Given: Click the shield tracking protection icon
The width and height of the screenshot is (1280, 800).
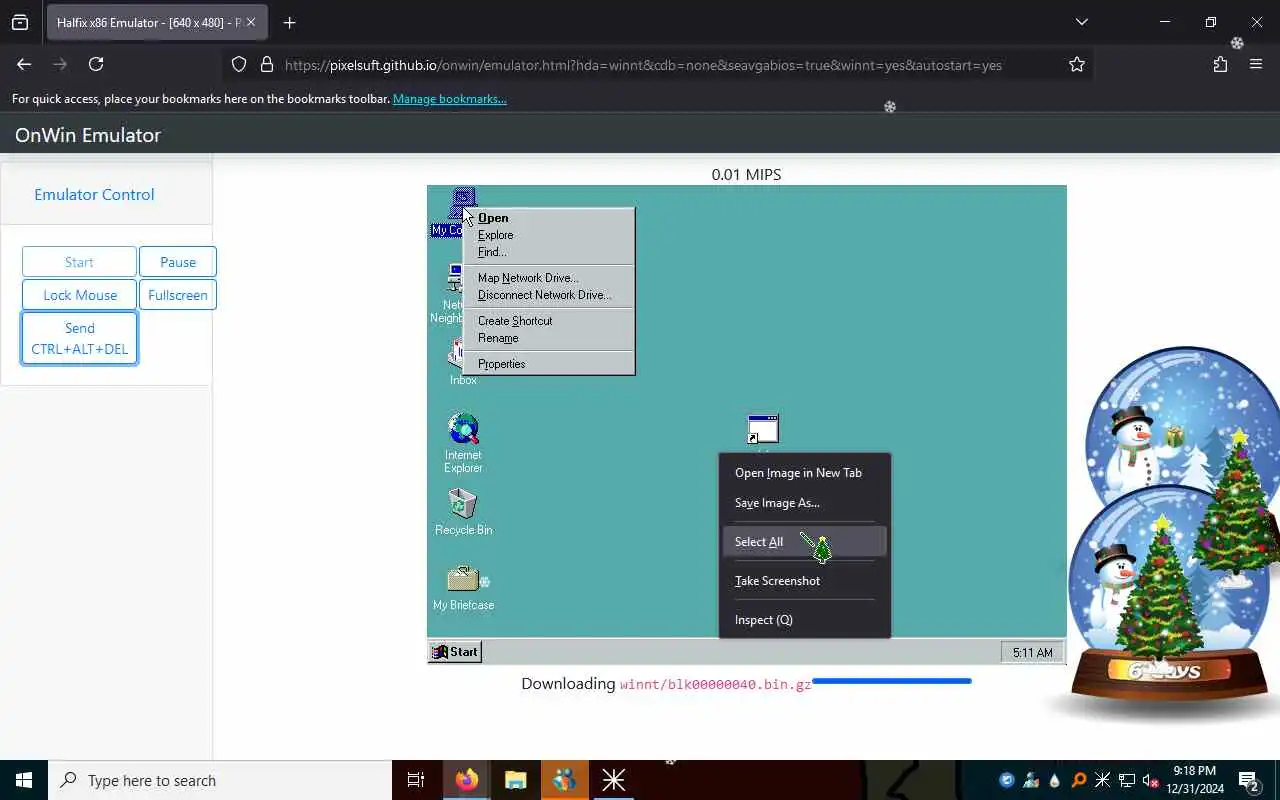Looking at the screenshot, I should pos(239,64).
